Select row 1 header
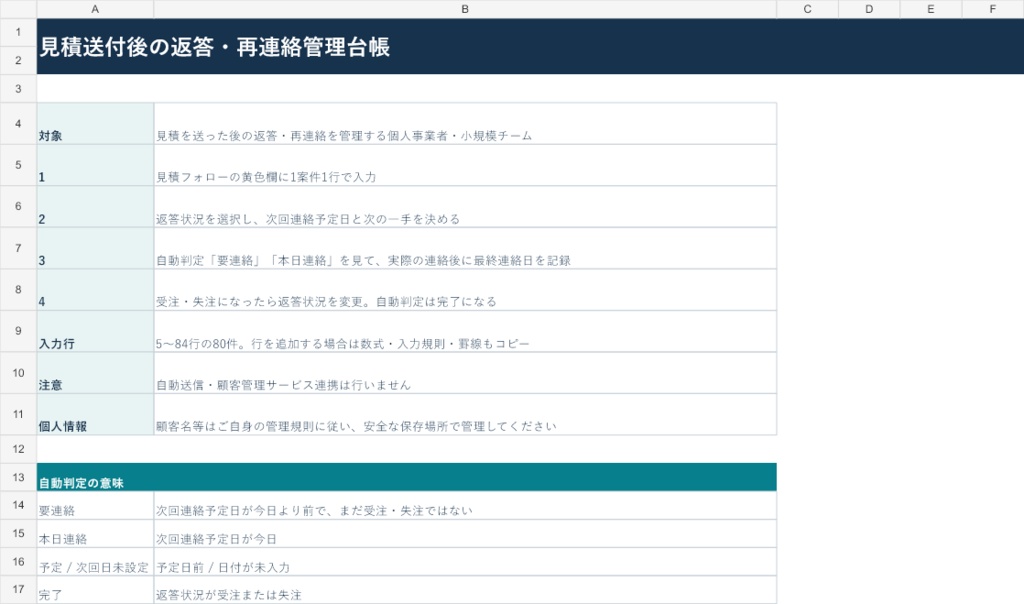This screenshot has width=1024, height=604. pos(18,32)
